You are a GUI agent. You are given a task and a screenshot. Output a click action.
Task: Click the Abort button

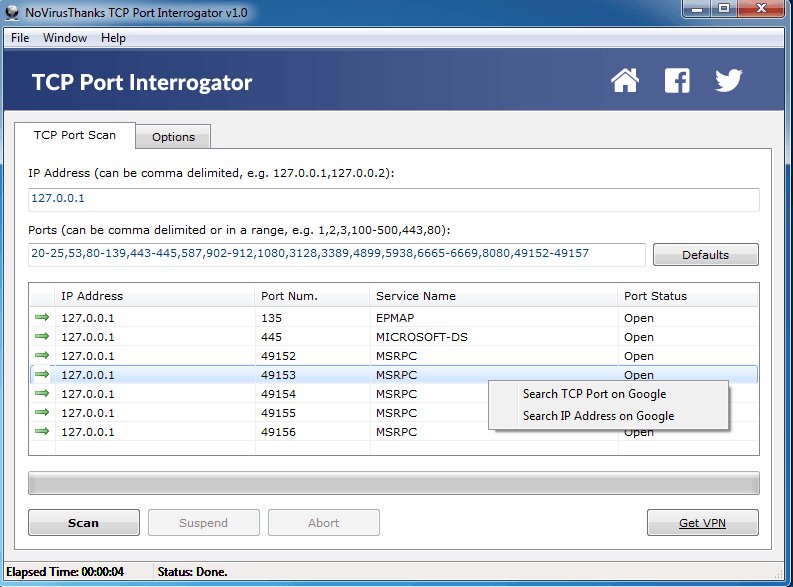pos(324,522)
